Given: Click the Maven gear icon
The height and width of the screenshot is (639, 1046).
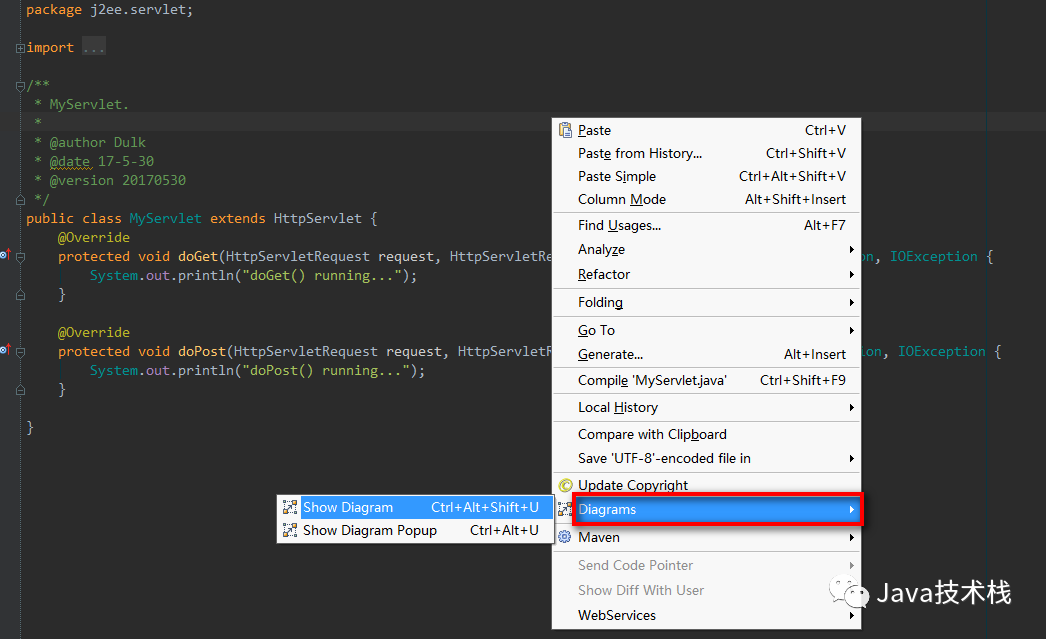Looking at the screenshot, I should [565, 537].
